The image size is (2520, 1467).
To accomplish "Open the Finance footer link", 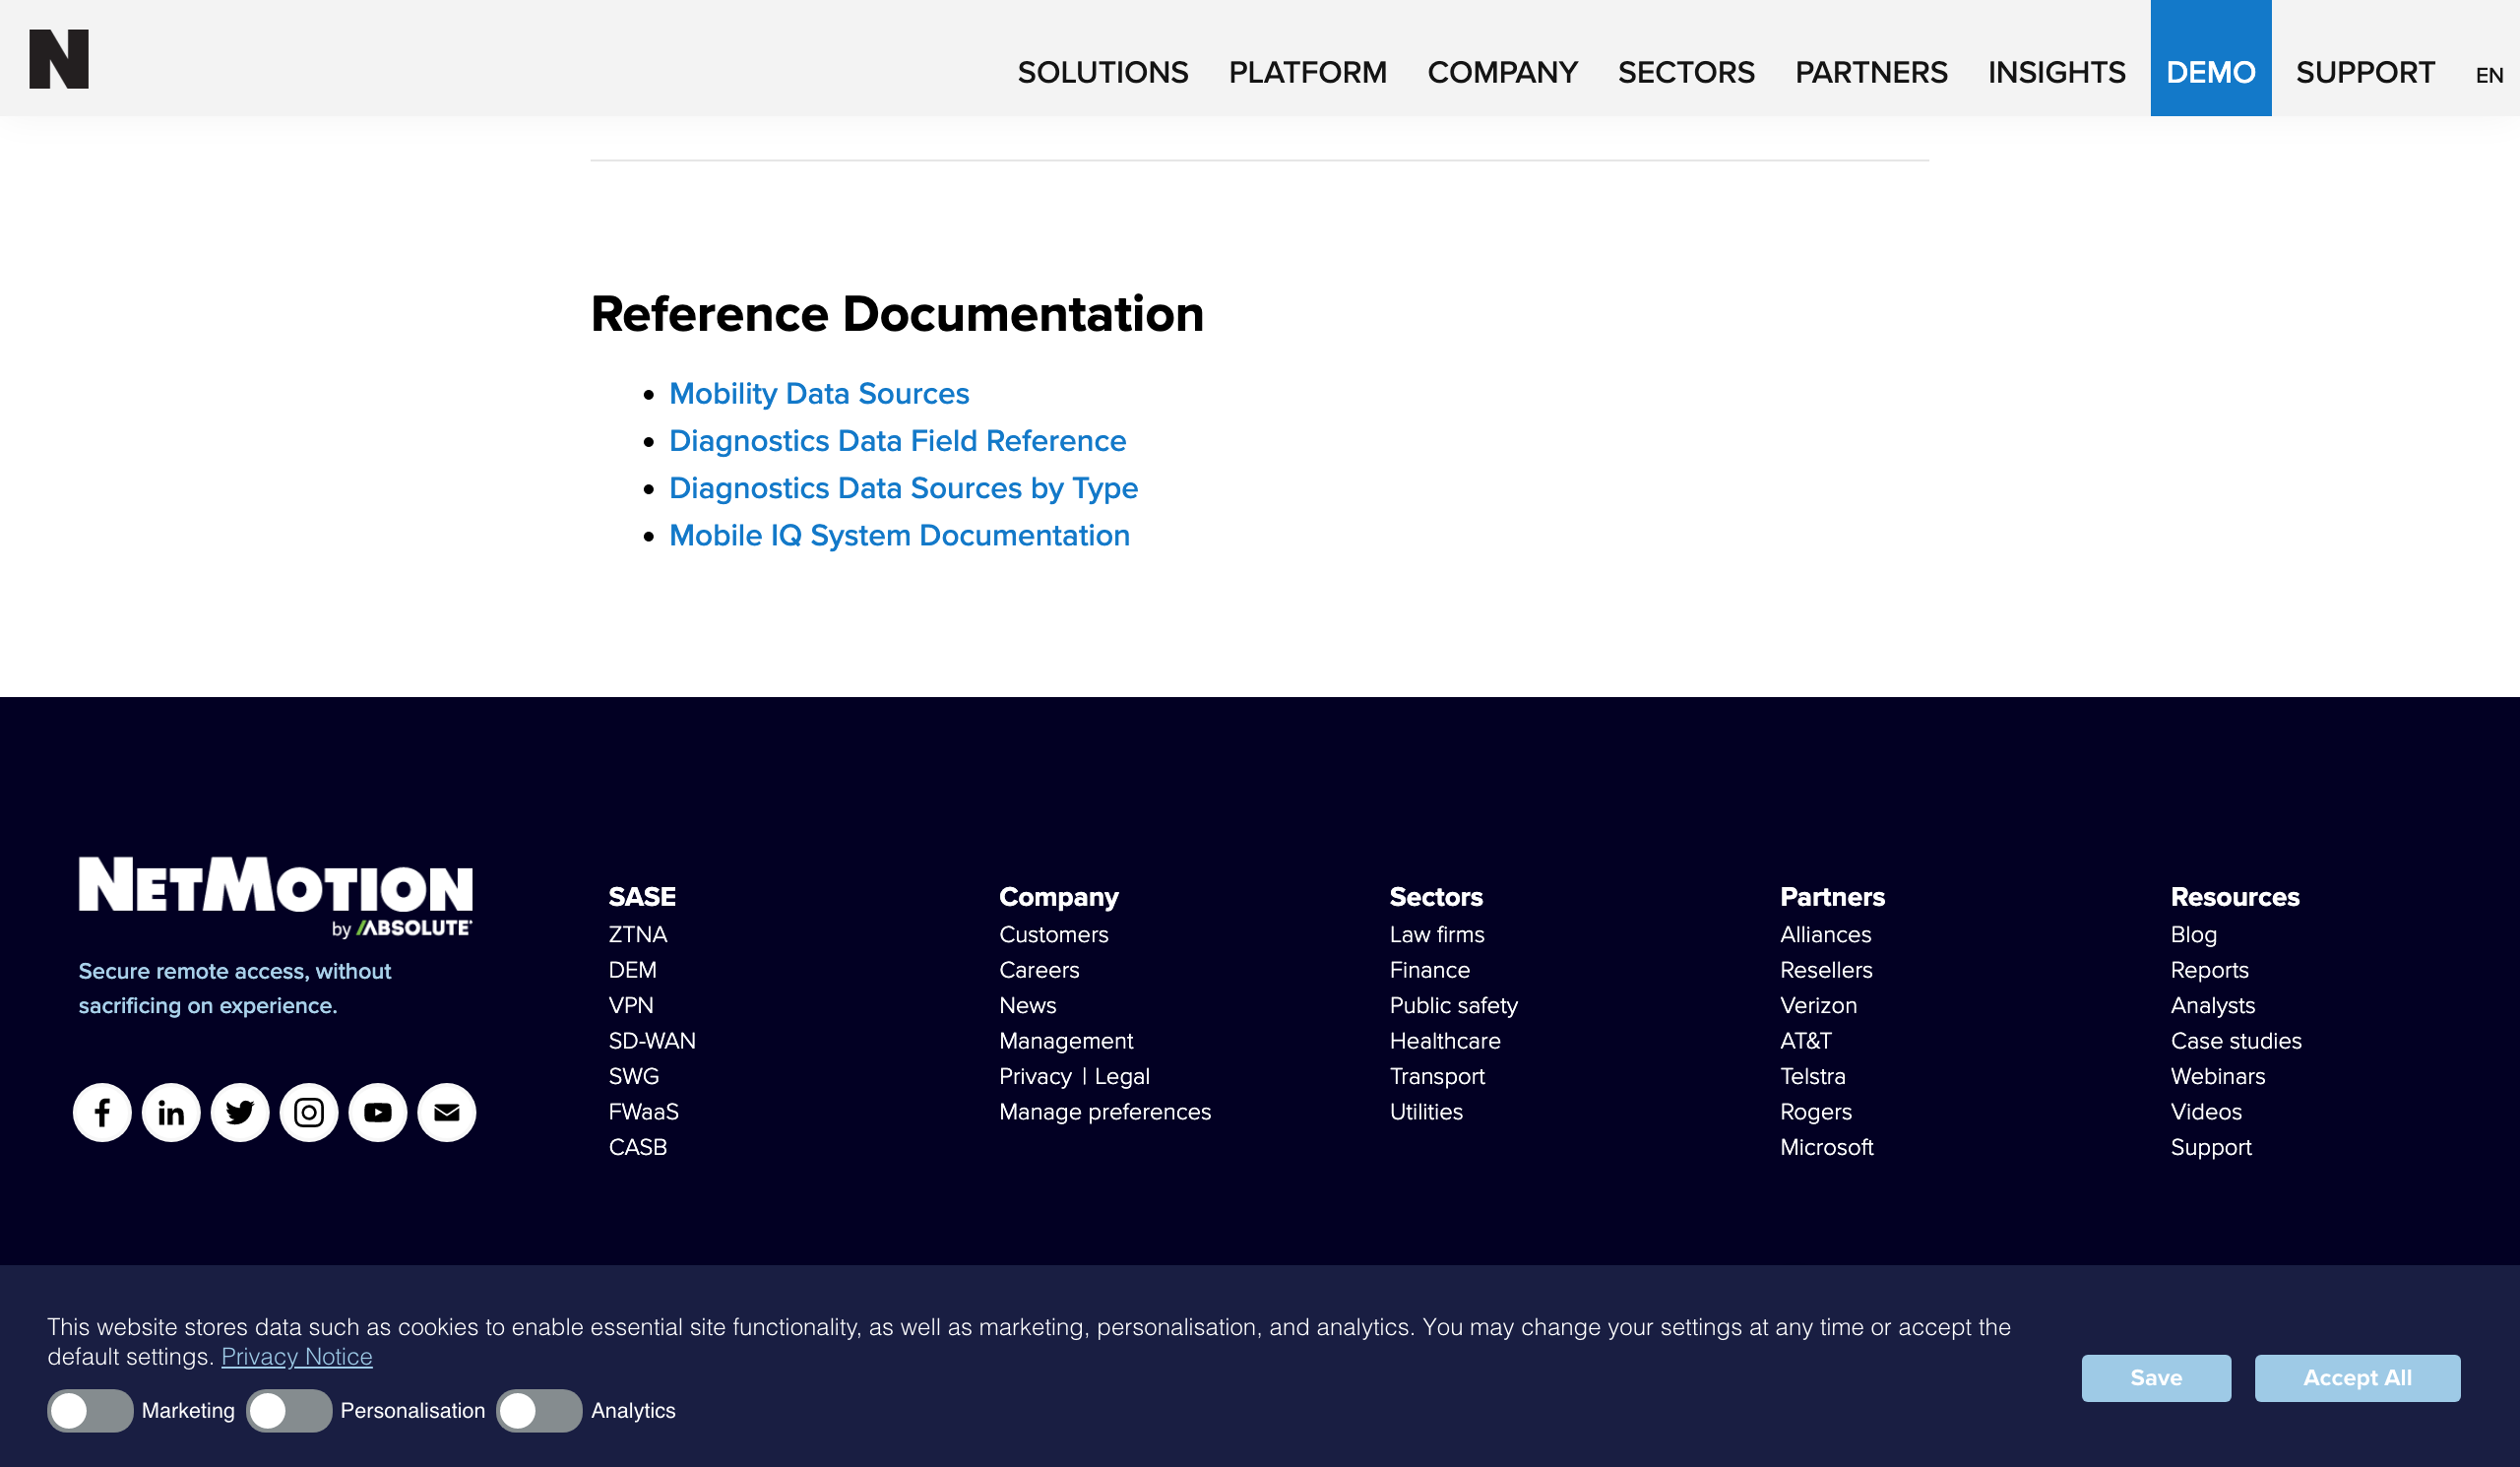I will (1430, 970).
